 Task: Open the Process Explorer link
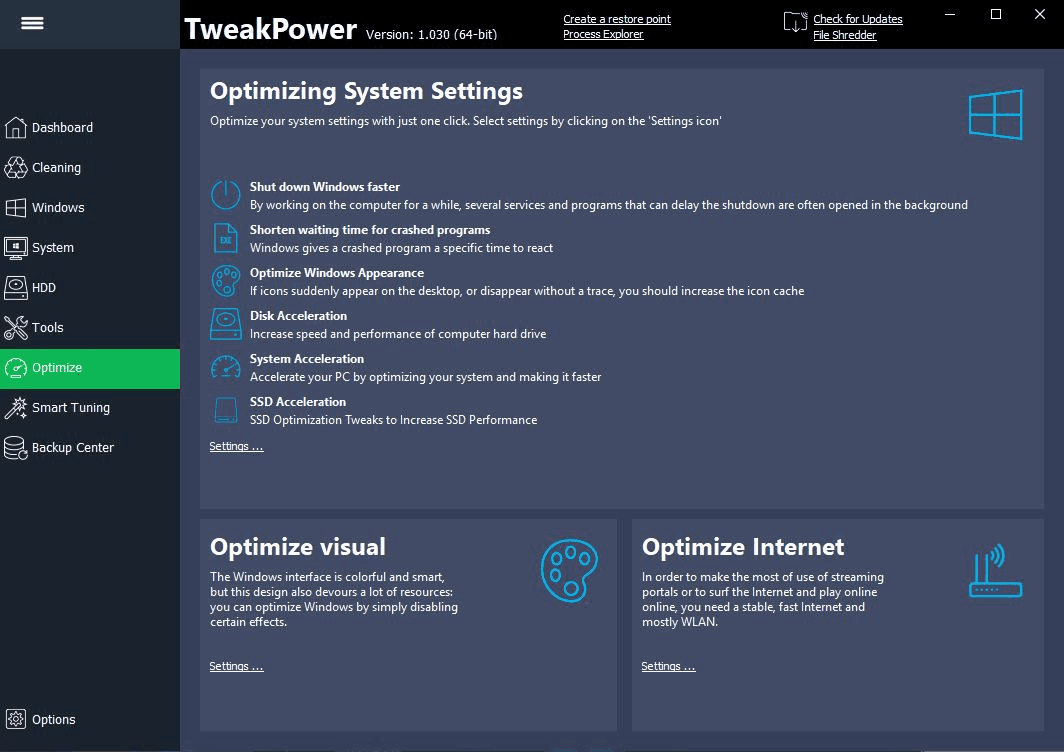[x=603, y=34]
